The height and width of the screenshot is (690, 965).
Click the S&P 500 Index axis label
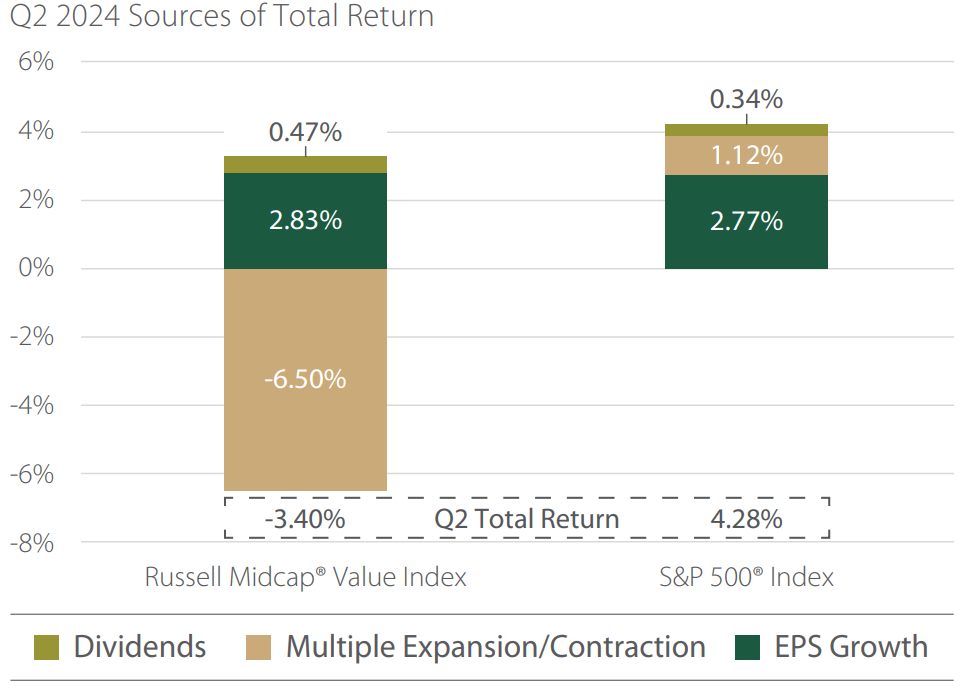click(746, 578)
